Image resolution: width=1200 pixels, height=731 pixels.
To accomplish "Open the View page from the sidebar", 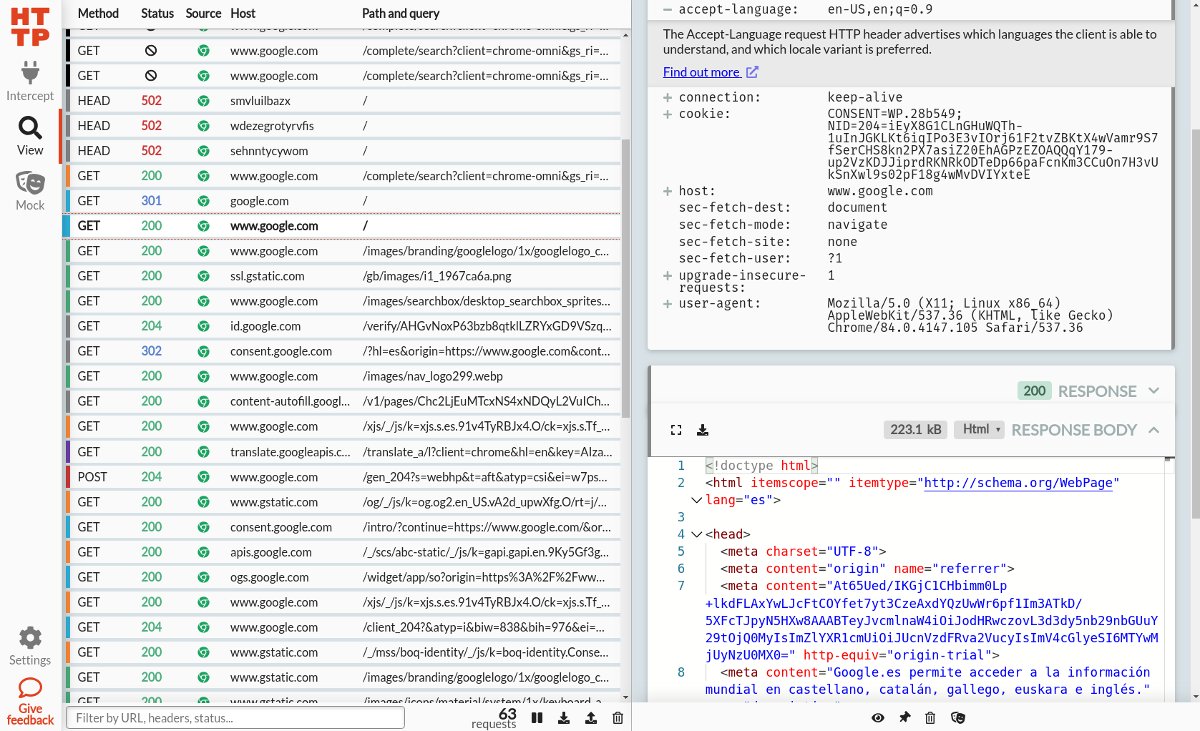I will click(30, 137).
